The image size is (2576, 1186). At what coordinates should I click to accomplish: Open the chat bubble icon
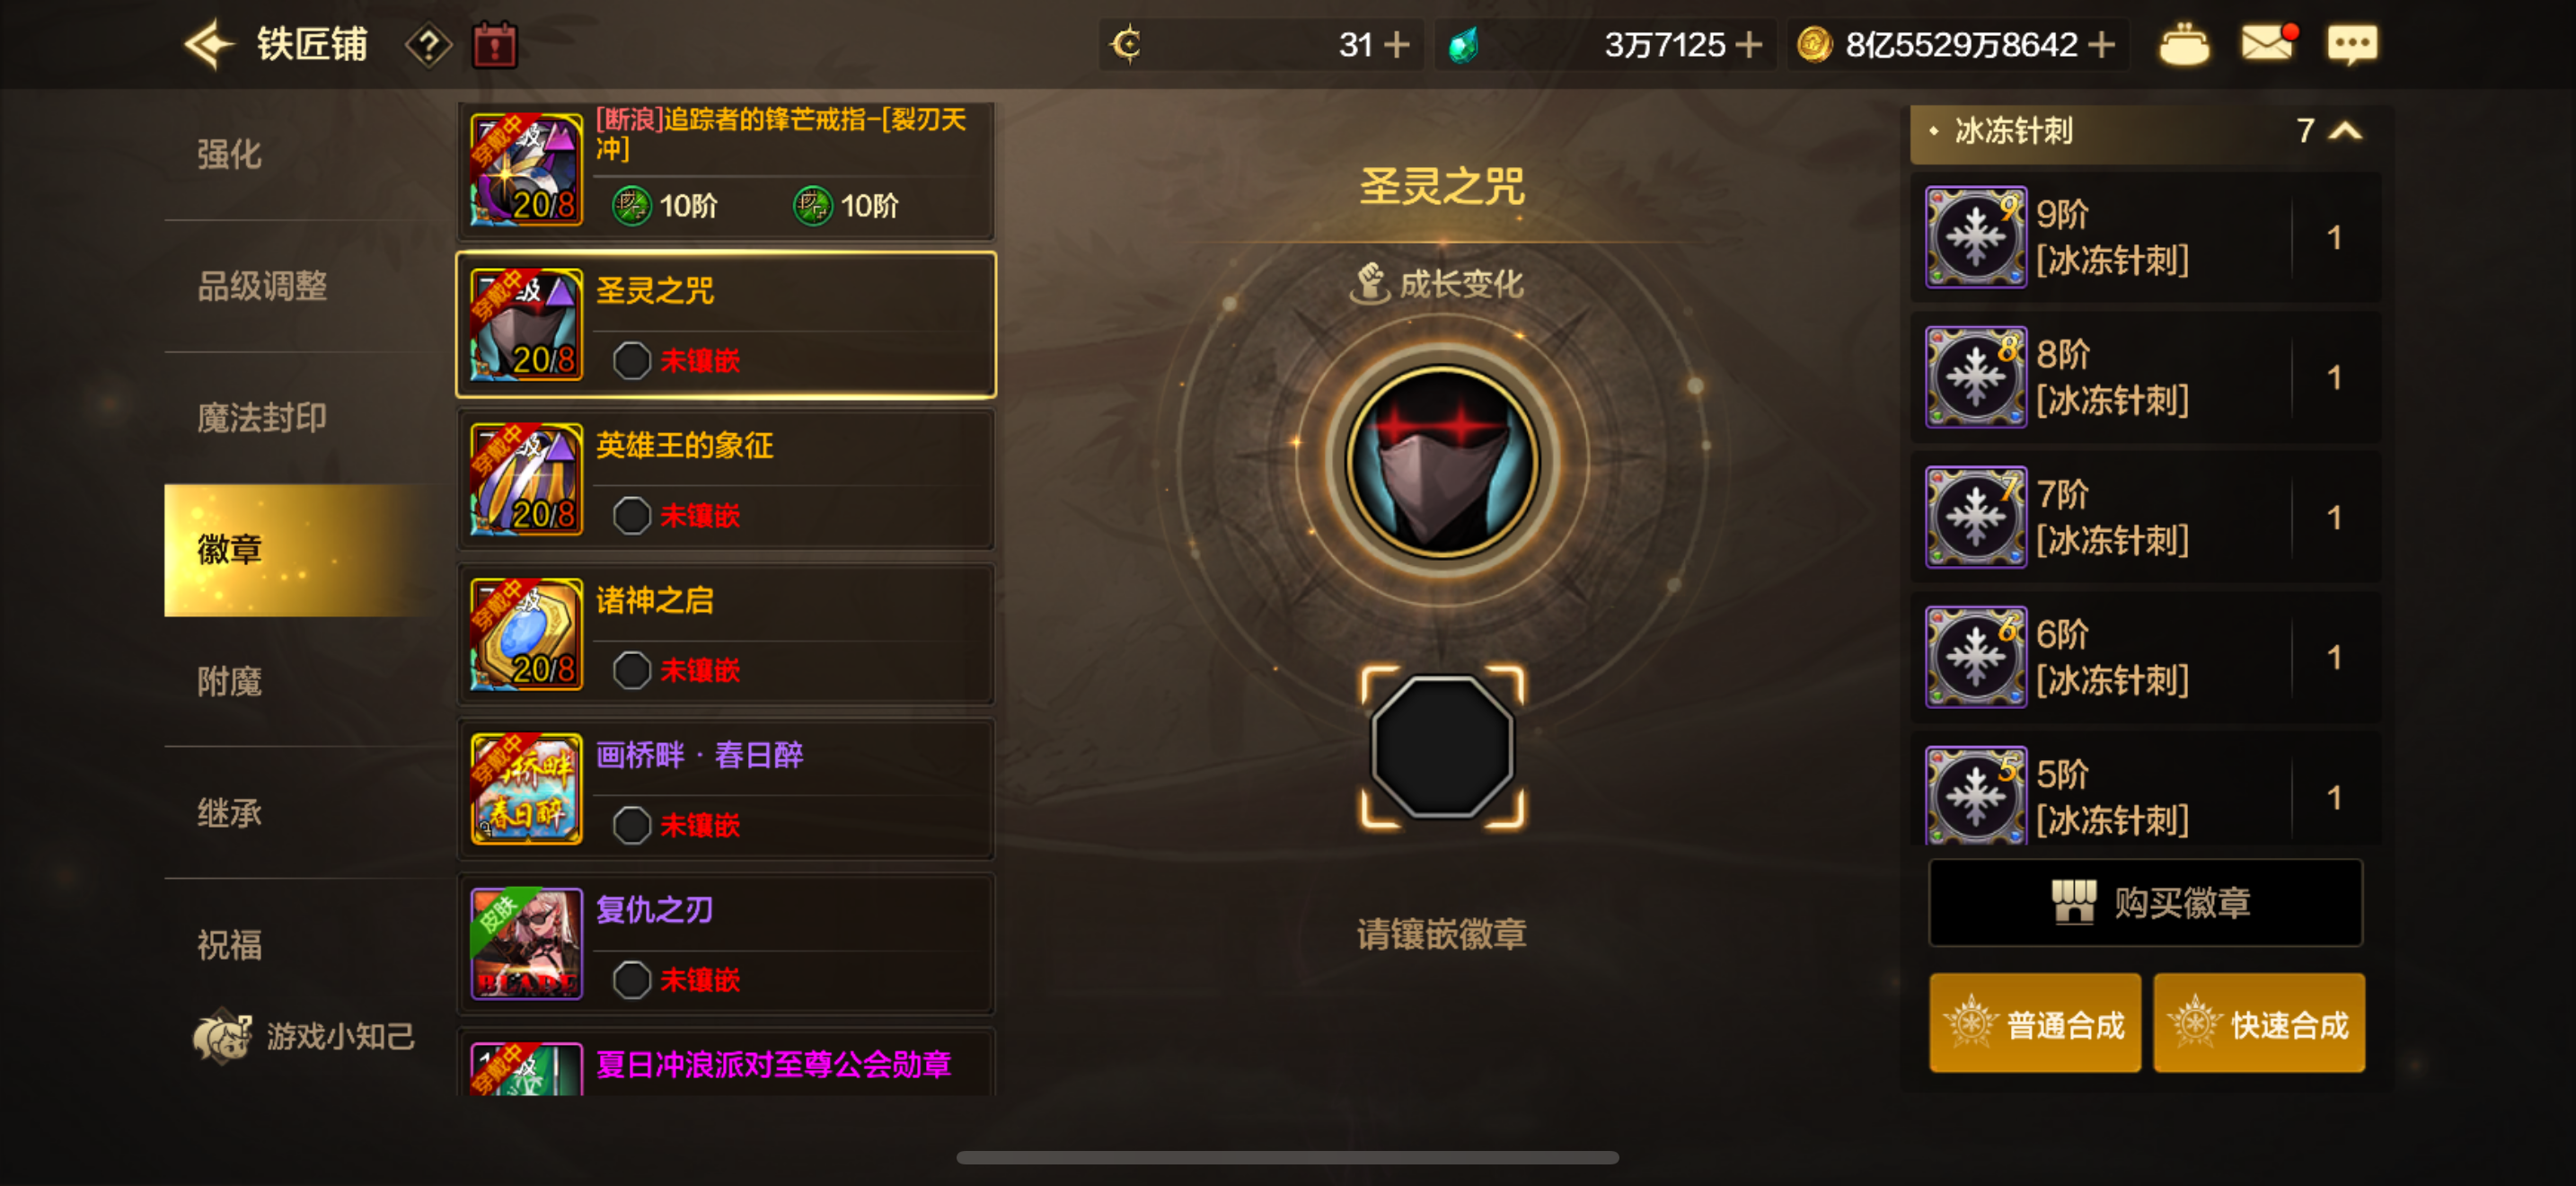[2352, 45]
